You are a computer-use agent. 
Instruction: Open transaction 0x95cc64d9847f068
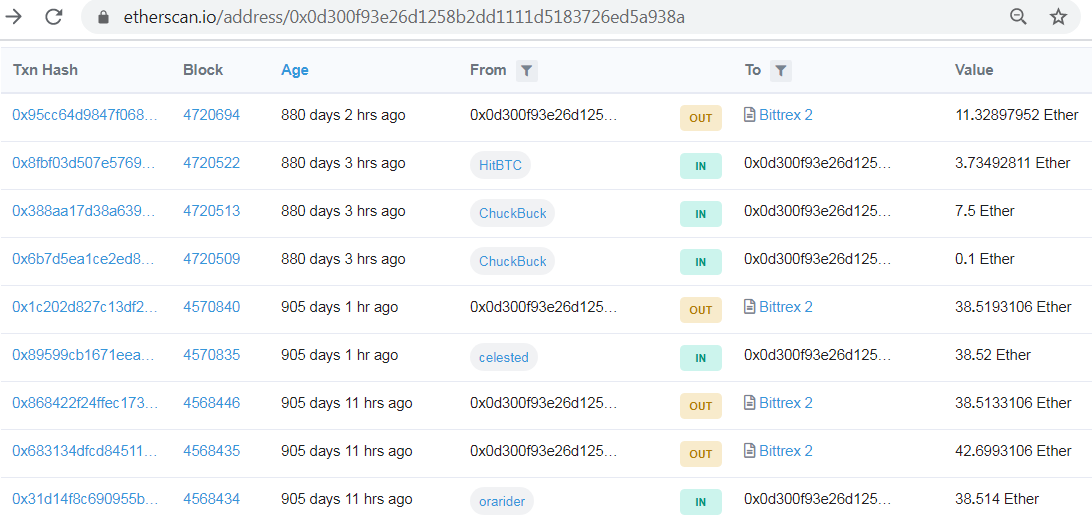click(x=85, y=115)
